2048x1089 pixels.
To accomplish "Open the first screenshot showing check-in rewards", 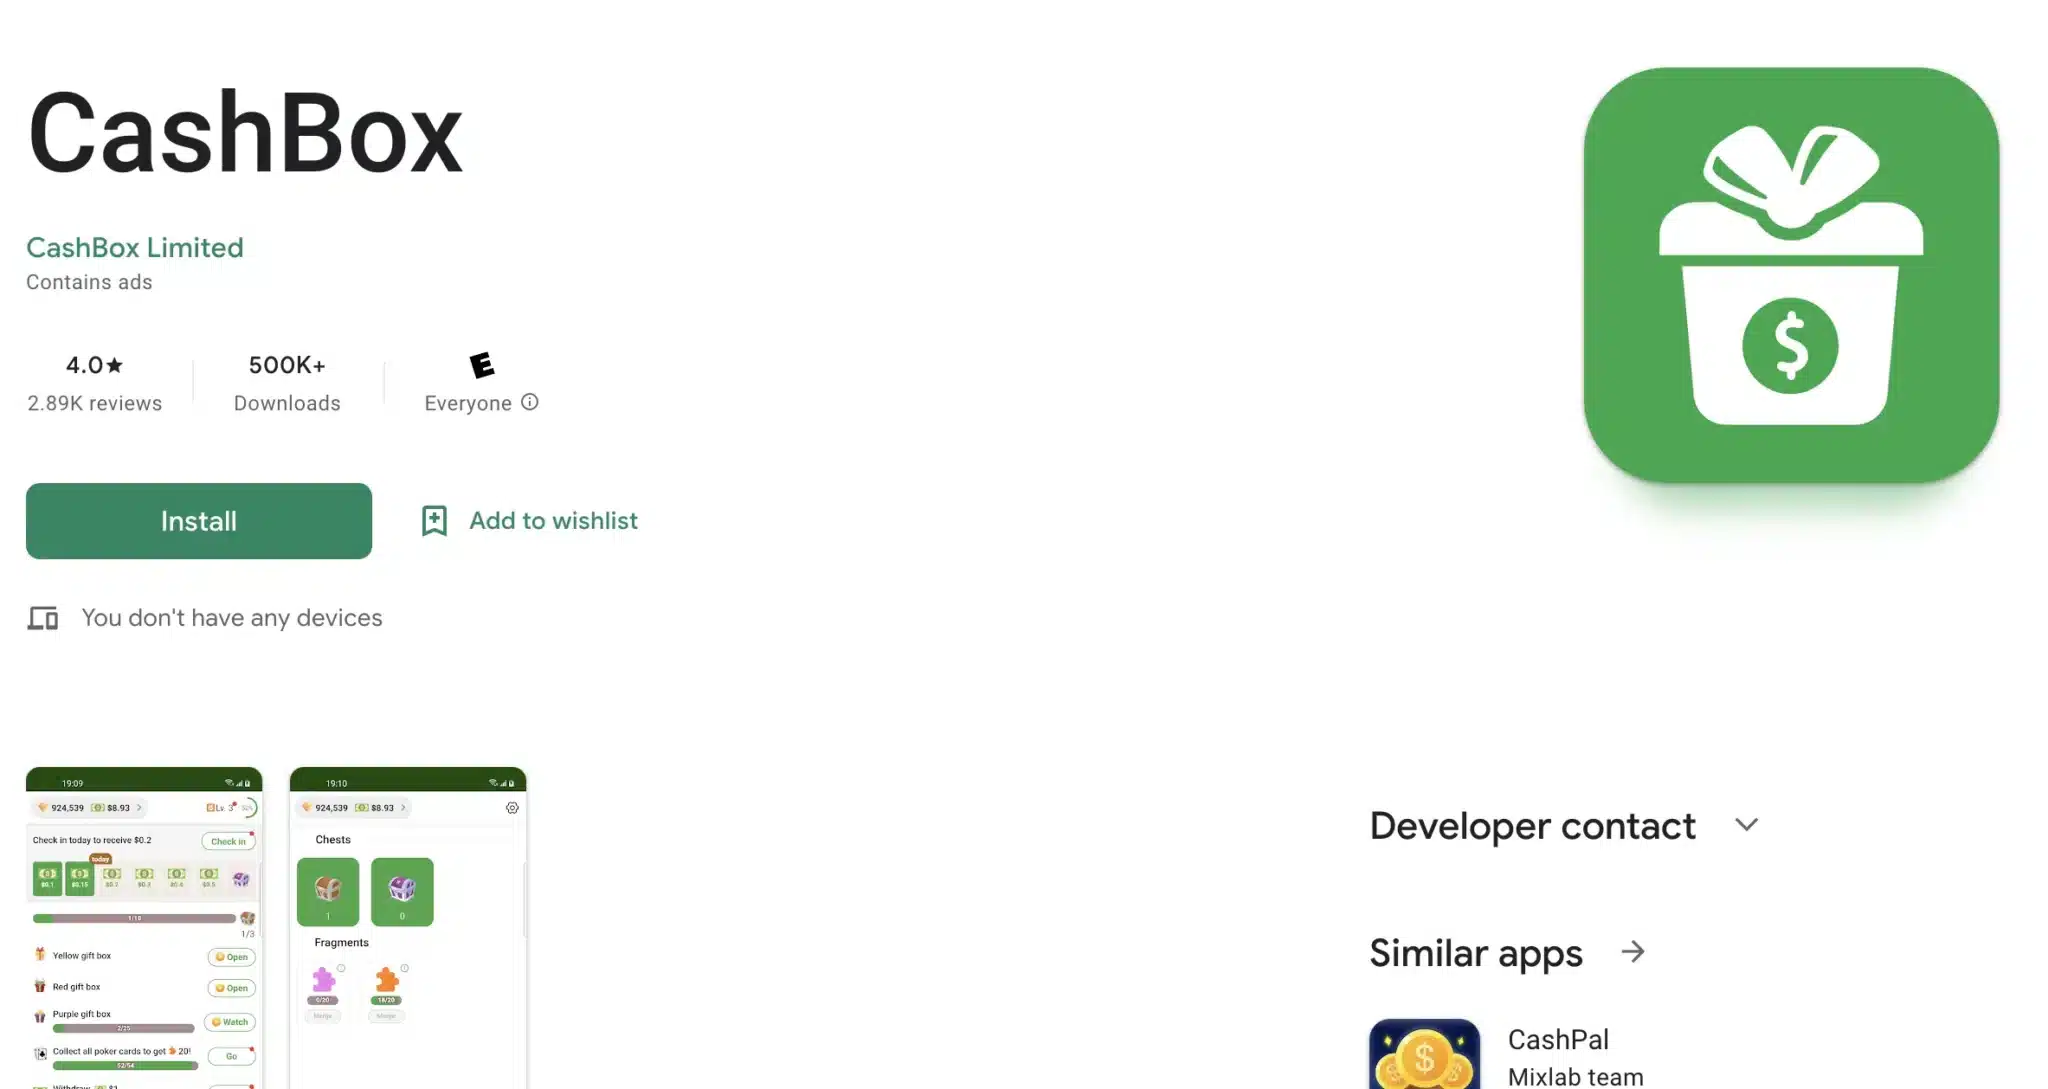I will click(144, 928).
